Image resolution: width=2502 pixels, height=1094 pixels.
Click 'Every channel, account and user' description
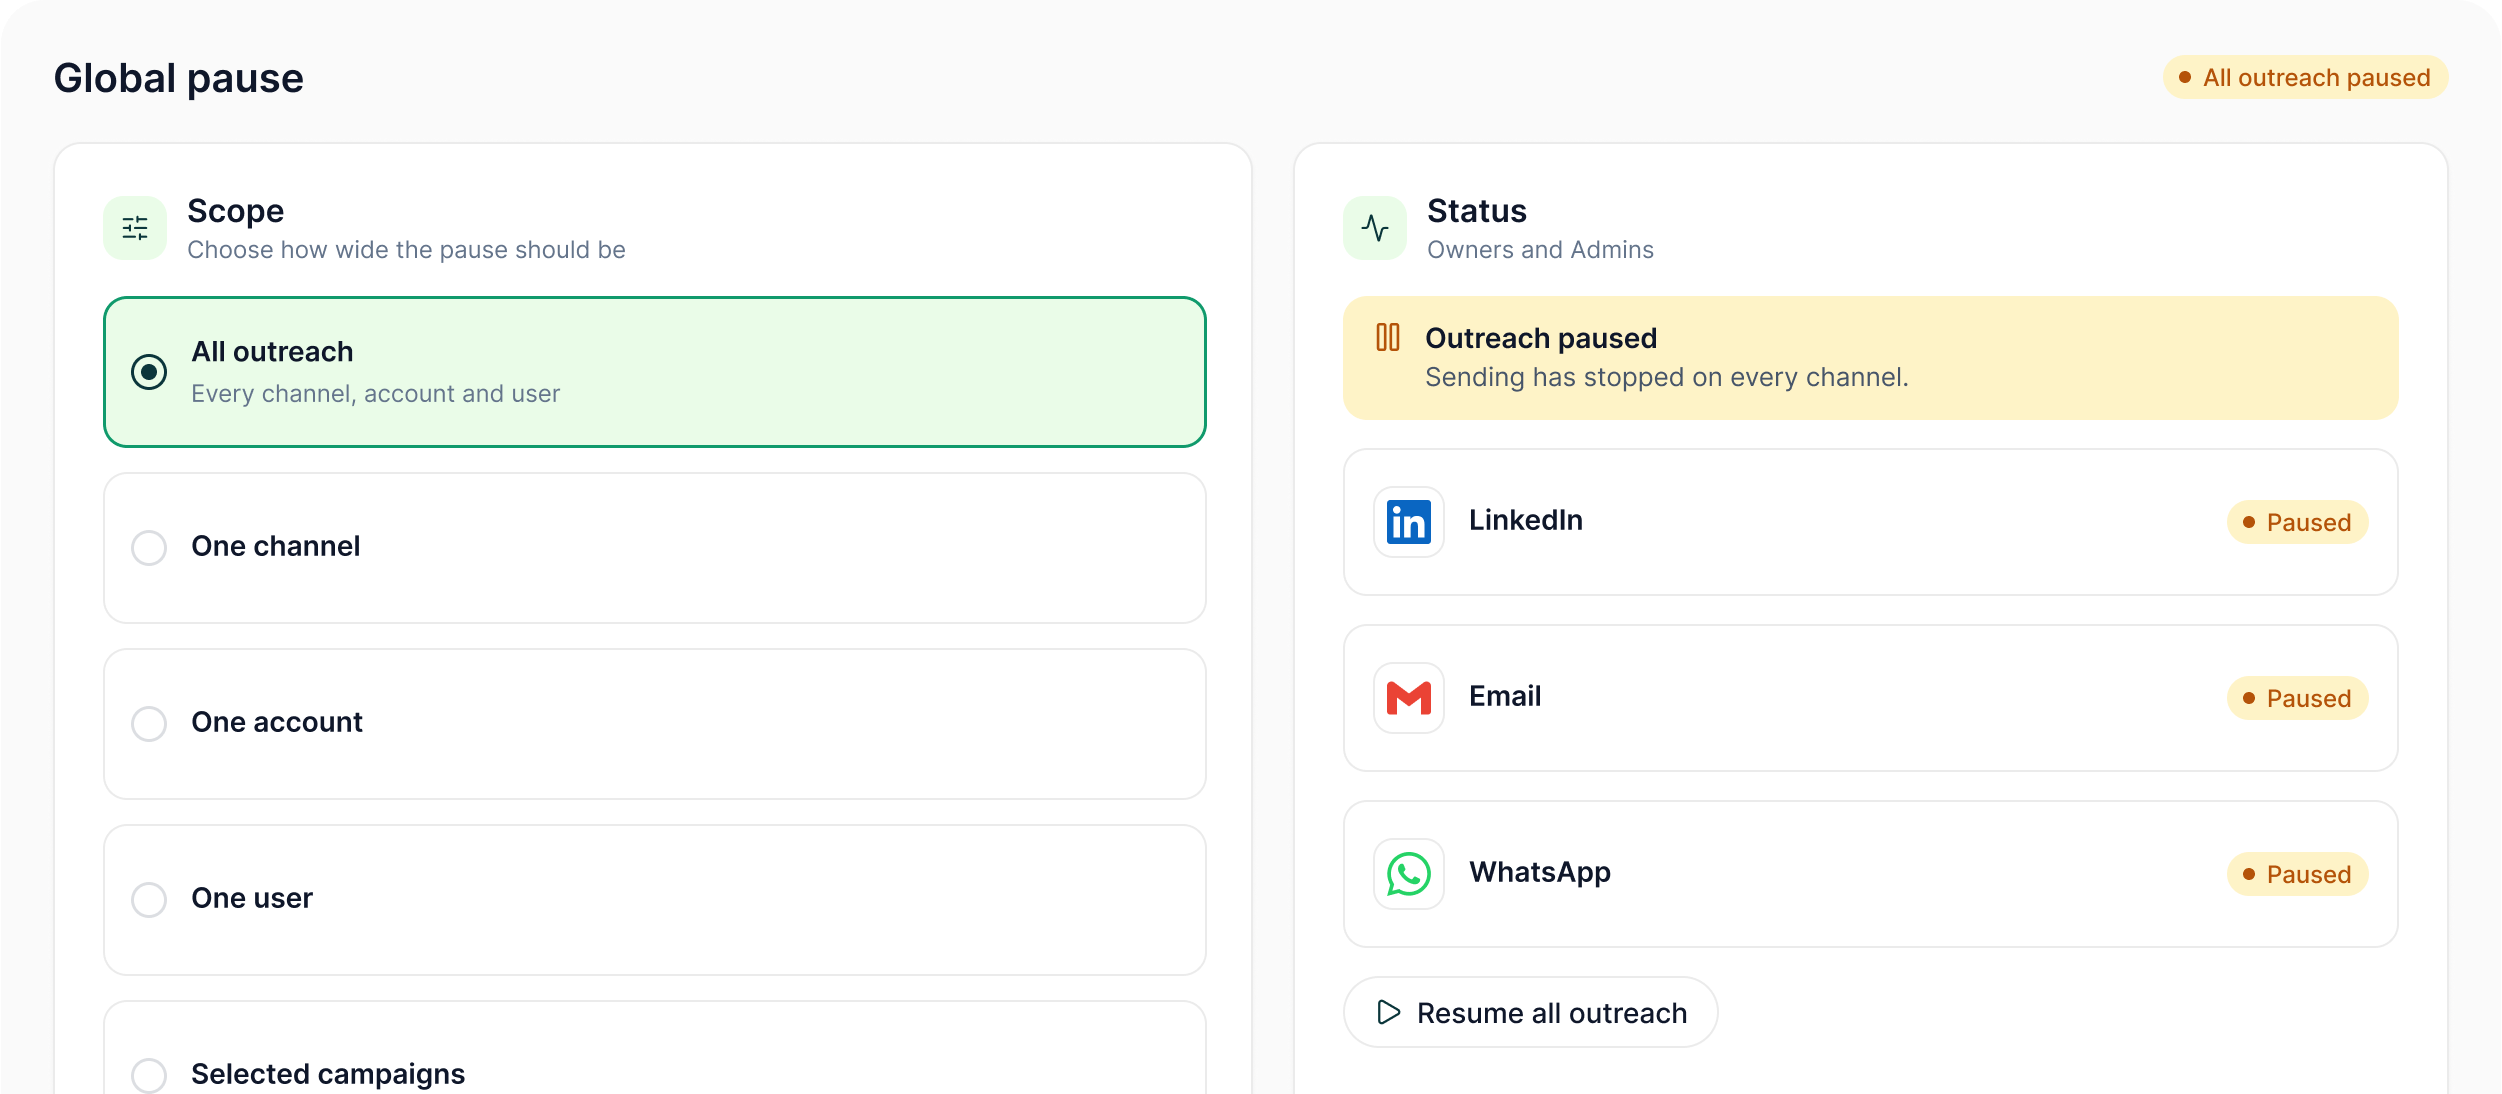coord(376,393)
